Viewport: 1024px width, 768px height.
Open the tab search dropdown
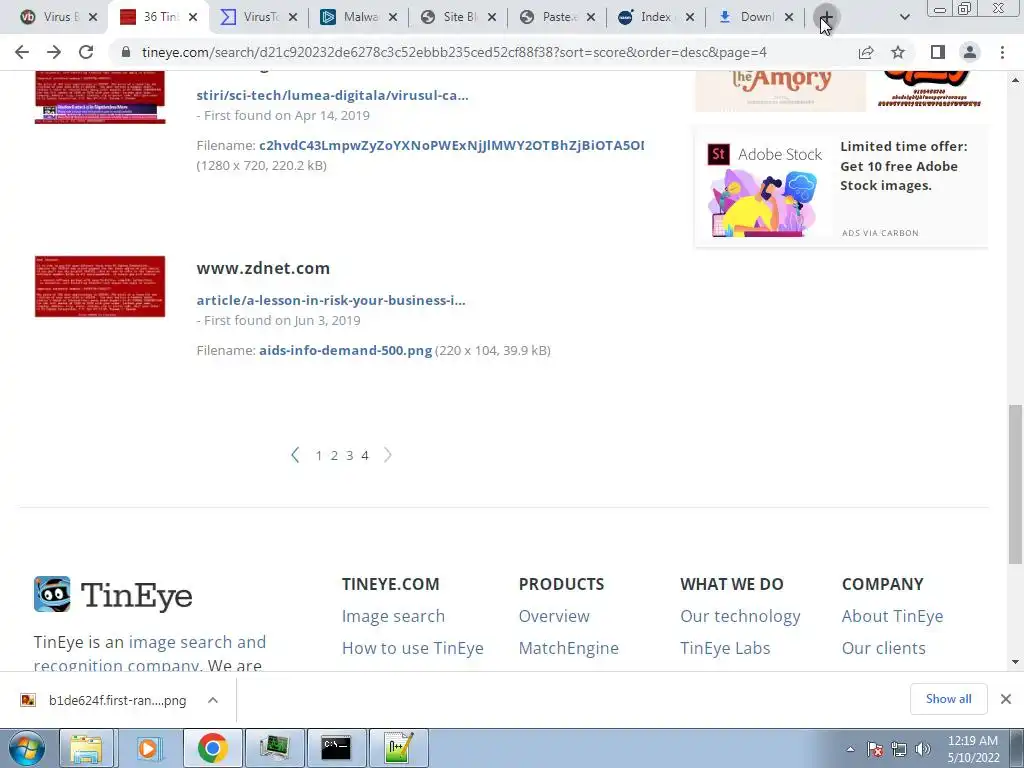[904, 17]
